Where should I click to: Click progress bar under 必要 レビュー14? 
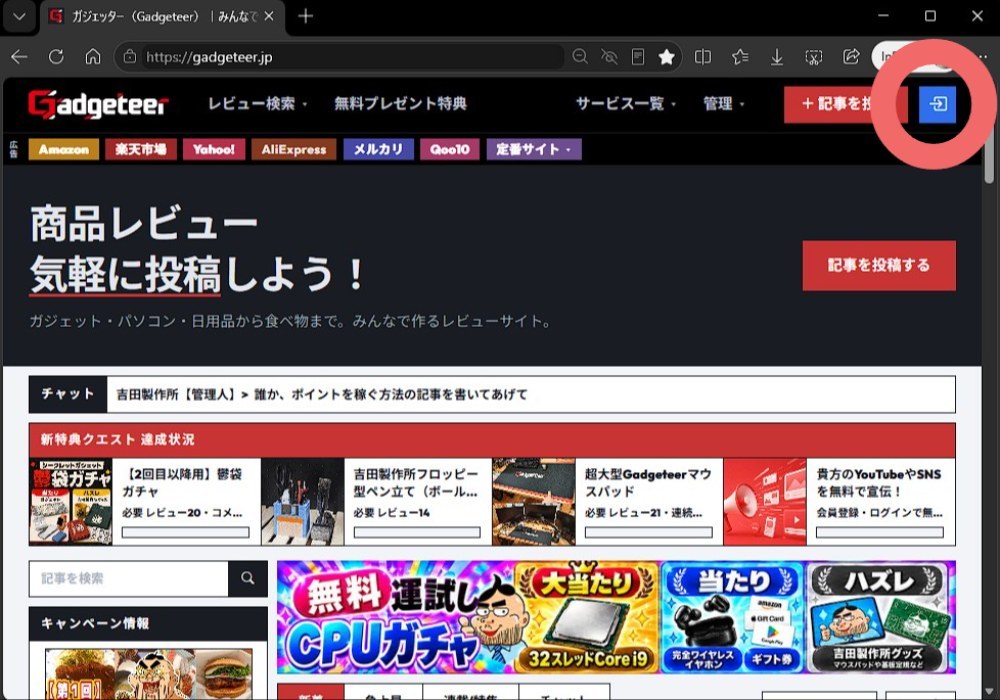pyautogui.click(x=417, y=532)
